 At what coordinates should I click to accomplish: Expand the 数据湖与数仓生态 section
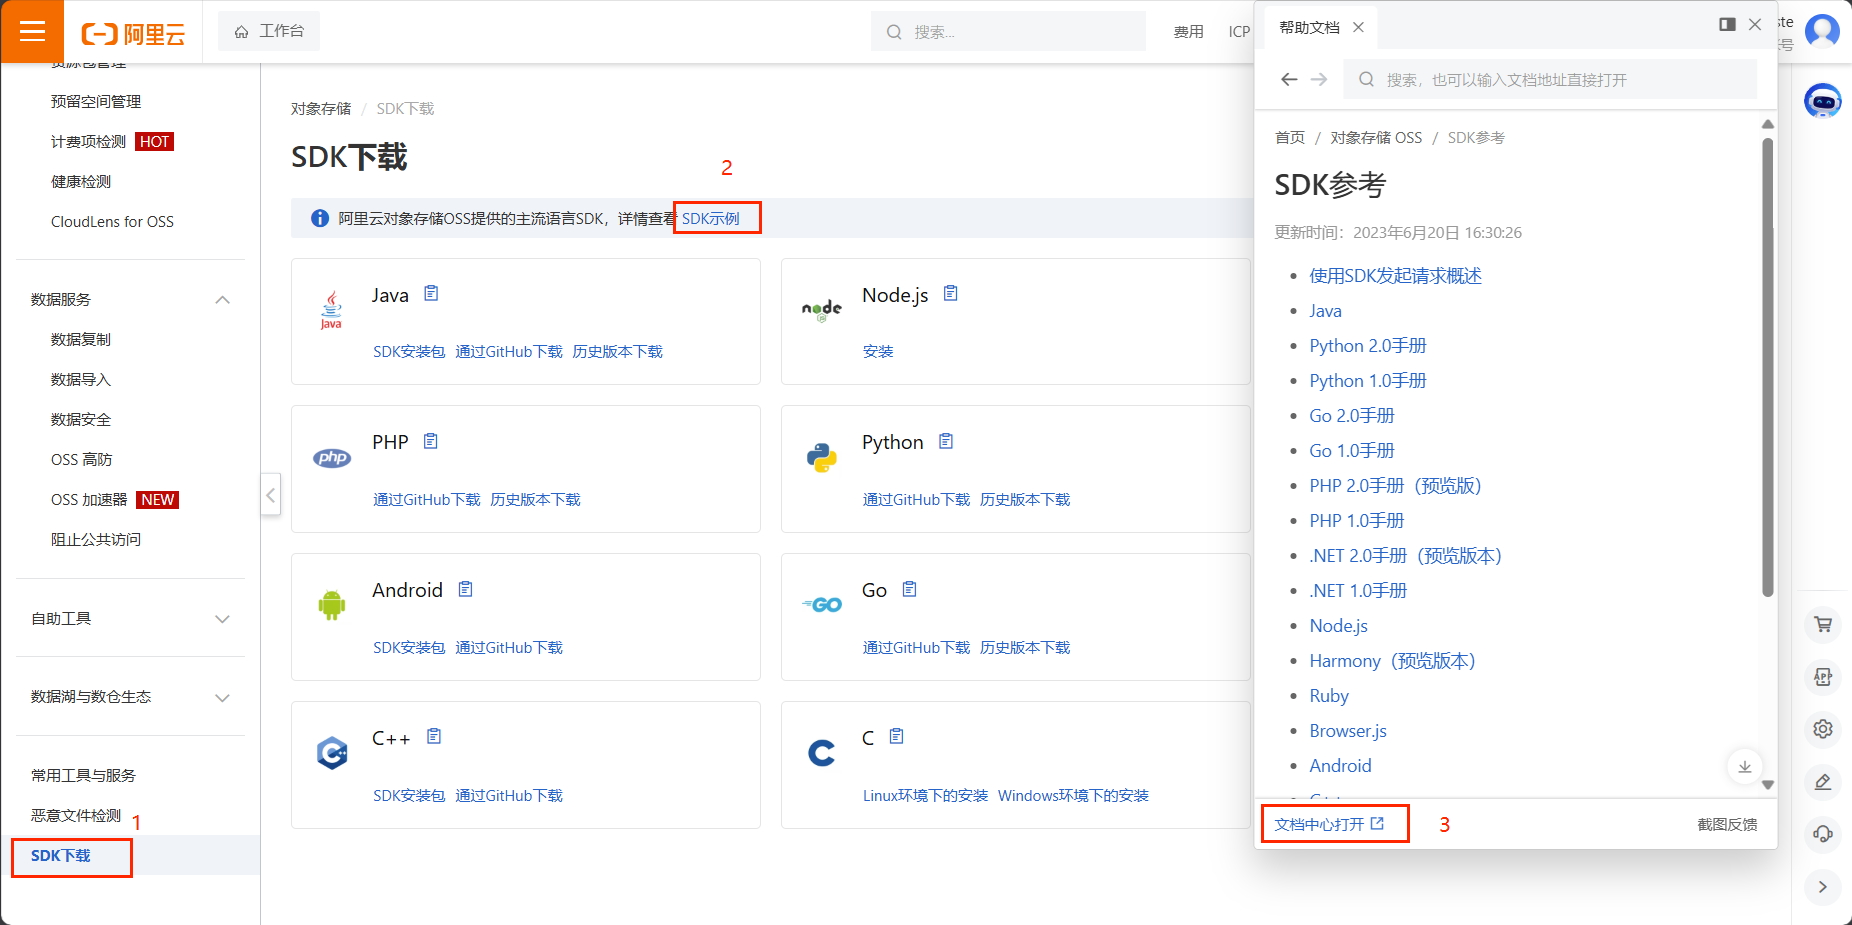[222, 698]
